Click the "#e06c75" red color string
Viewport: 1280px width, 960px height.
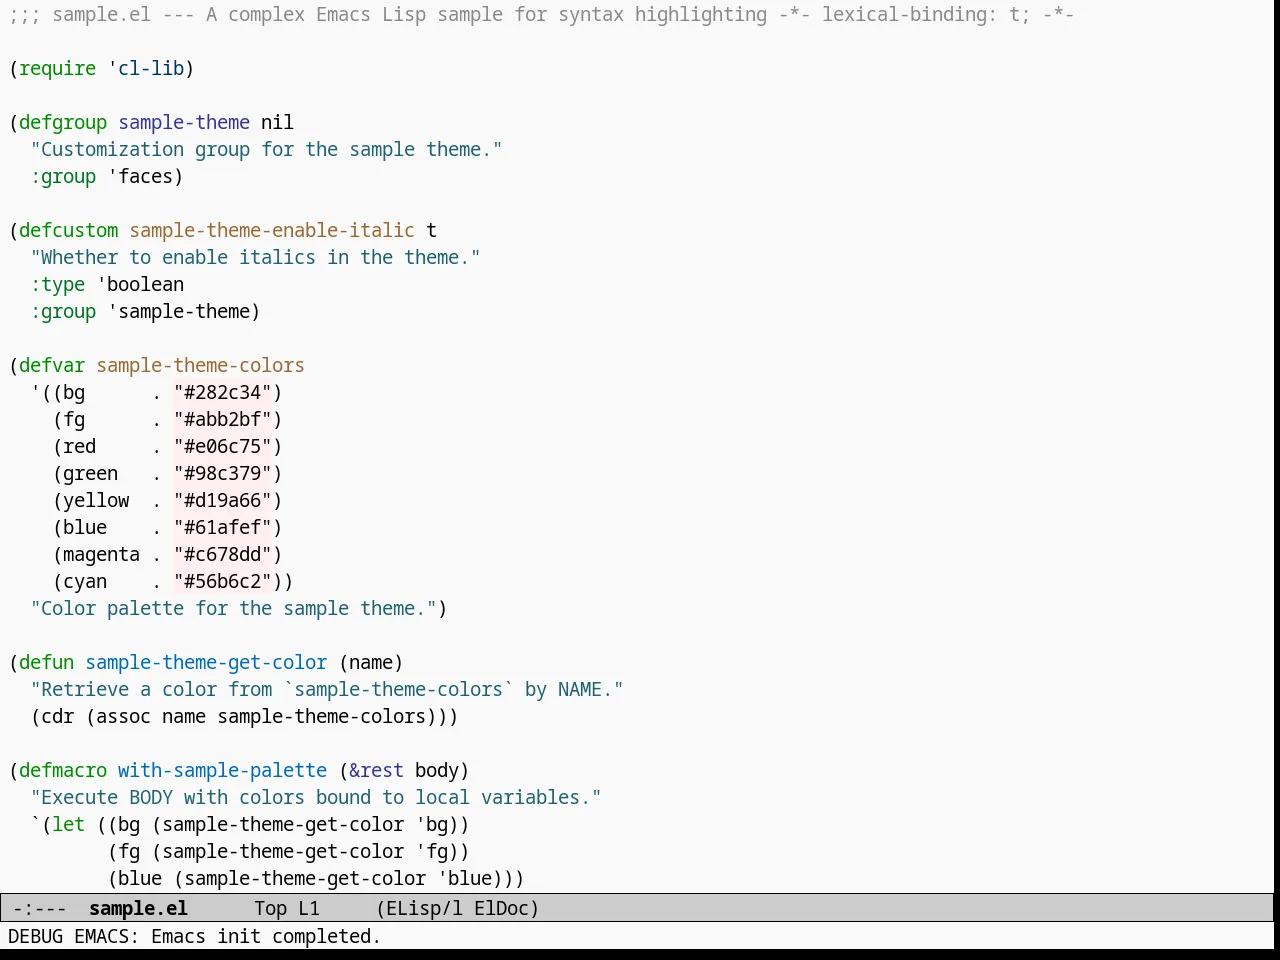coord(223,446)
